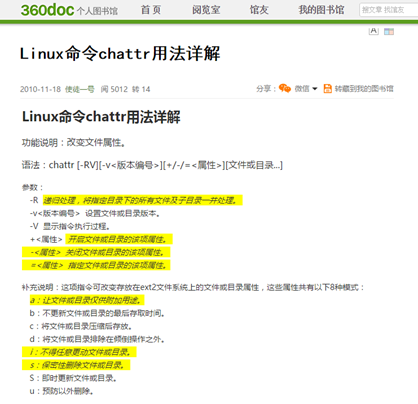Click the search input field at top
Image resolution: width=418 pixels, height=404 pixels.
click(388, 10)
